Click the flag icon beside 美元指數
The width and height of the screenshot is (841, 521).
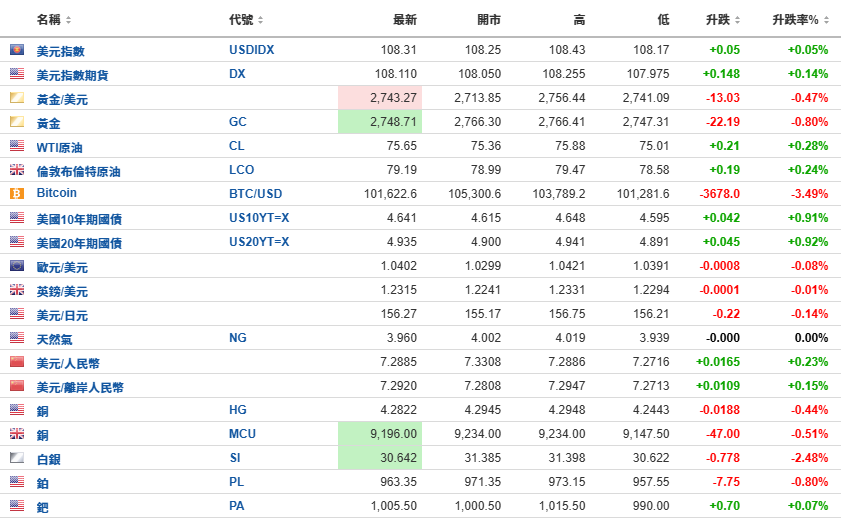click(x=17, y=50)
